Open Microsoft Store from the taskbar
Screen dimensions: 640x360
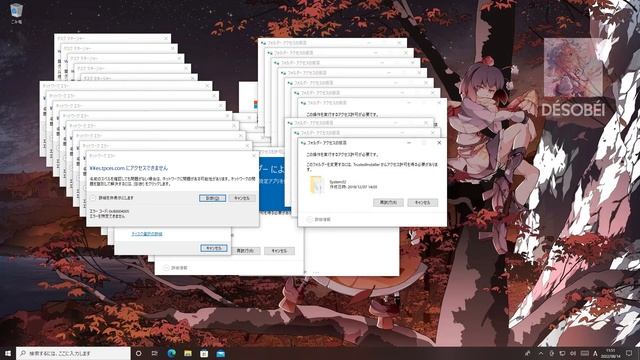(x=204, y=353)
